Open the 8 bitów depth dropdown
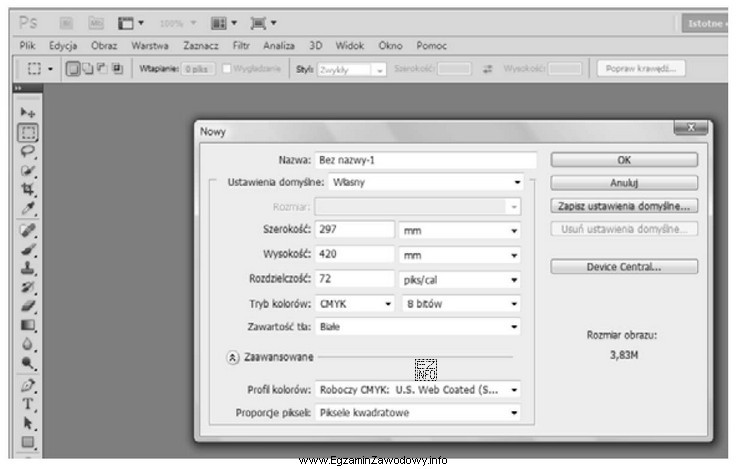Image resolution: width=747 pixels, height=469 pixels. pos(461,304)
